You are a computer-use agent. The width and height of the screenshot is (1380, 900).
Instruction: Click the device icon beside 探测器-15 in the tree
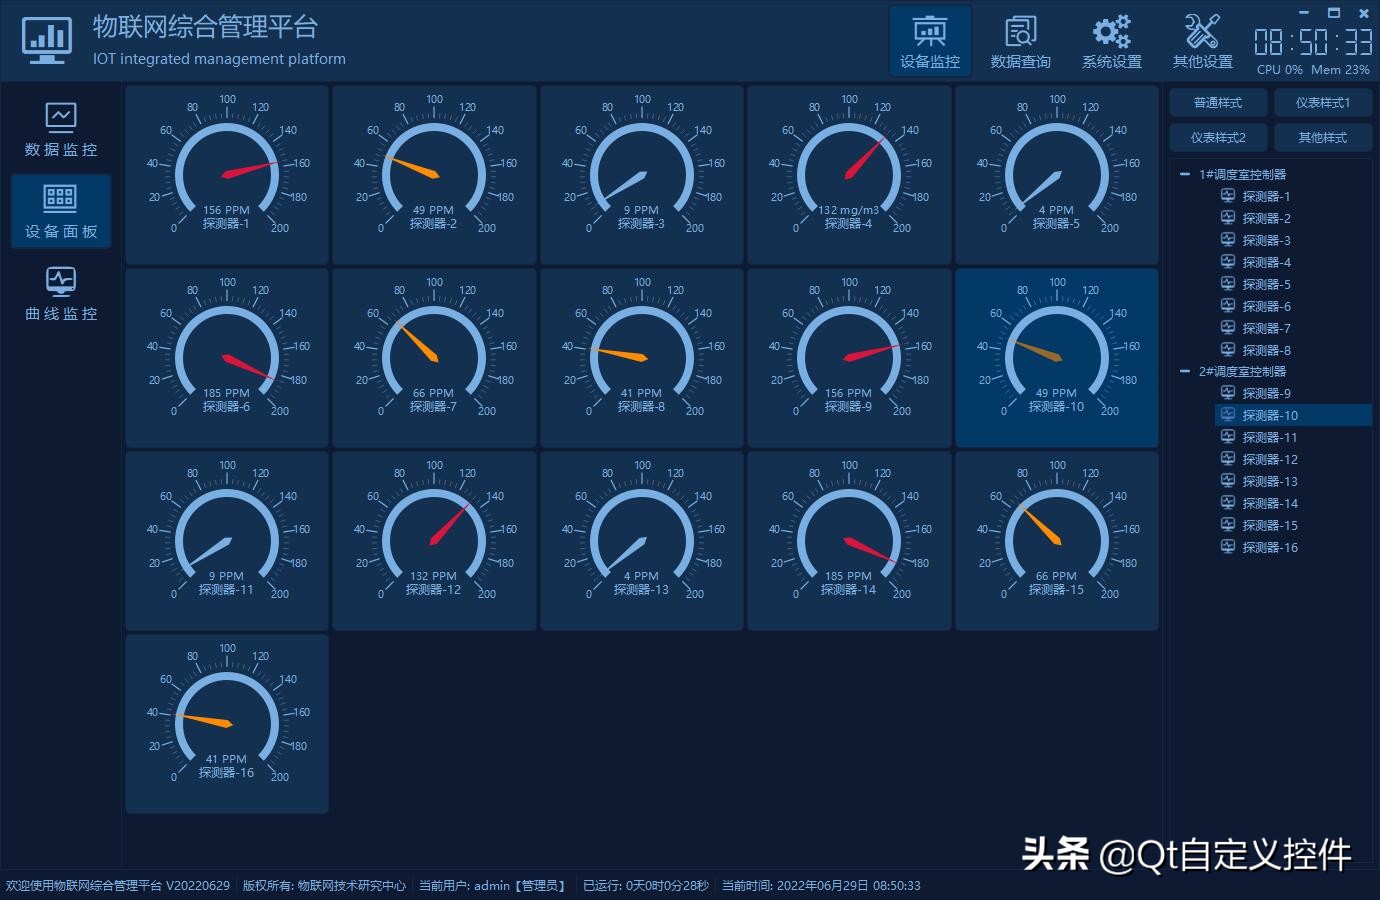pyautogui.click(x=1228, y=525)
